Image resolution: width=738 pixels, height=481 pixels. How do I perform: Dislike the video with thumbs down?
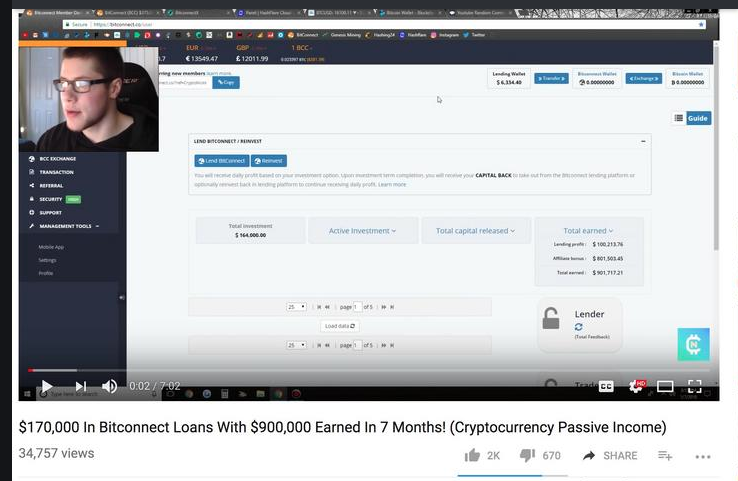(527, 455)
